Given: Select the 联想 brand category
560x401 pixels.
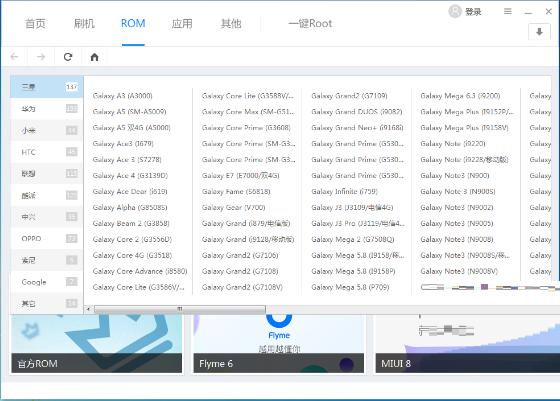Looking at the screenshot, I should point(47,174).
